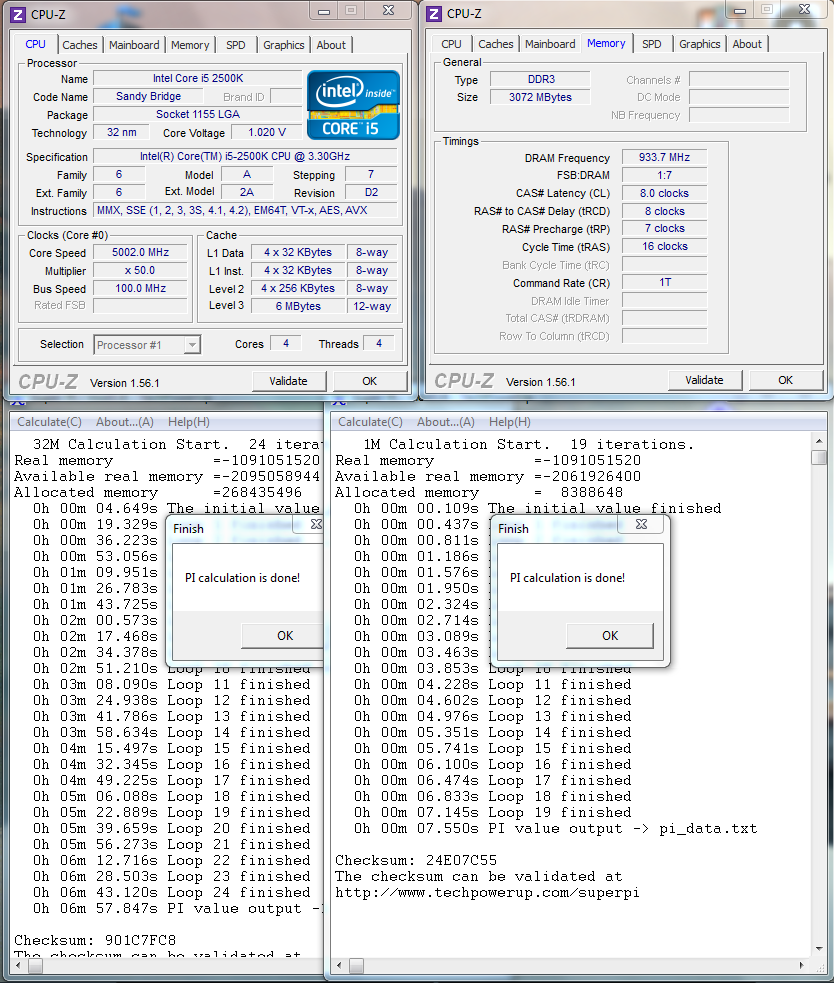Show About tab in the right CPU-Z window
Viewport: 834px width, 983px height.
[x=747, y=44]
